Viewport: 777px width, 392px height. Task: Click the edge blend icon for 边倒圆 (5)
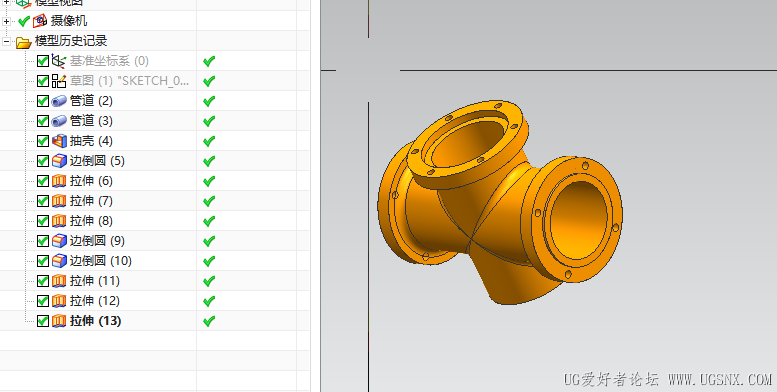[x=59, y=161]
